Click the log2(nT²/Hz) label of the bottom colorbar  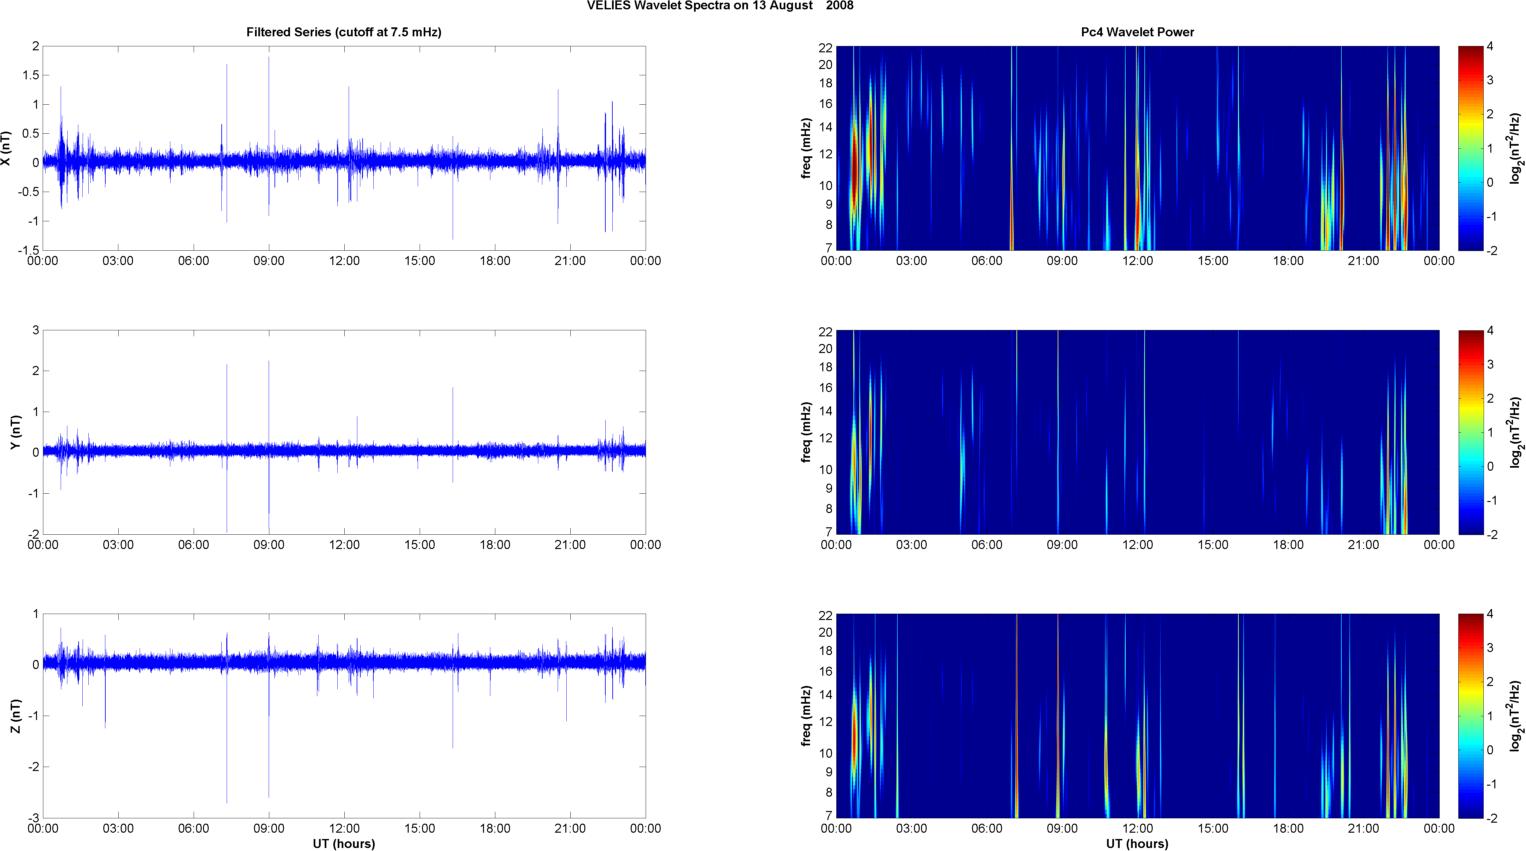tap(1517, 716)
